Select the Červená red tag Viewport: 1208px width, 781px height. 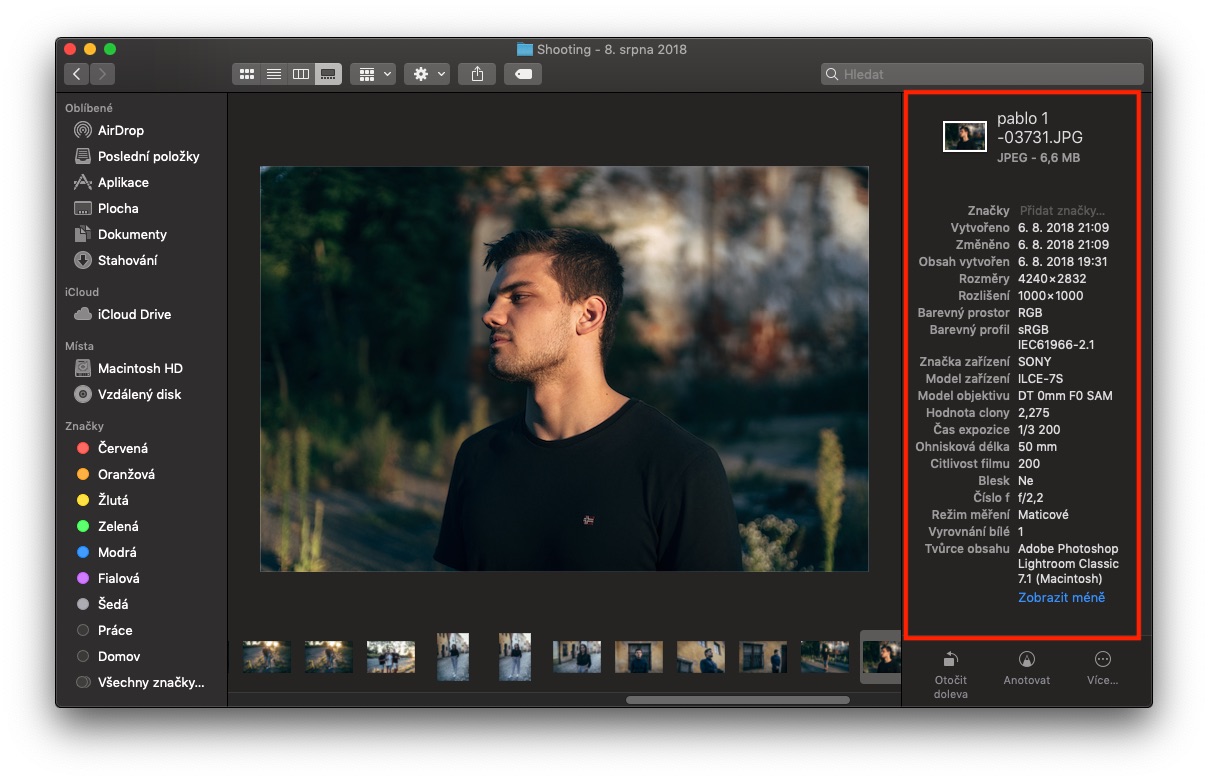click(x=122, y=448)
